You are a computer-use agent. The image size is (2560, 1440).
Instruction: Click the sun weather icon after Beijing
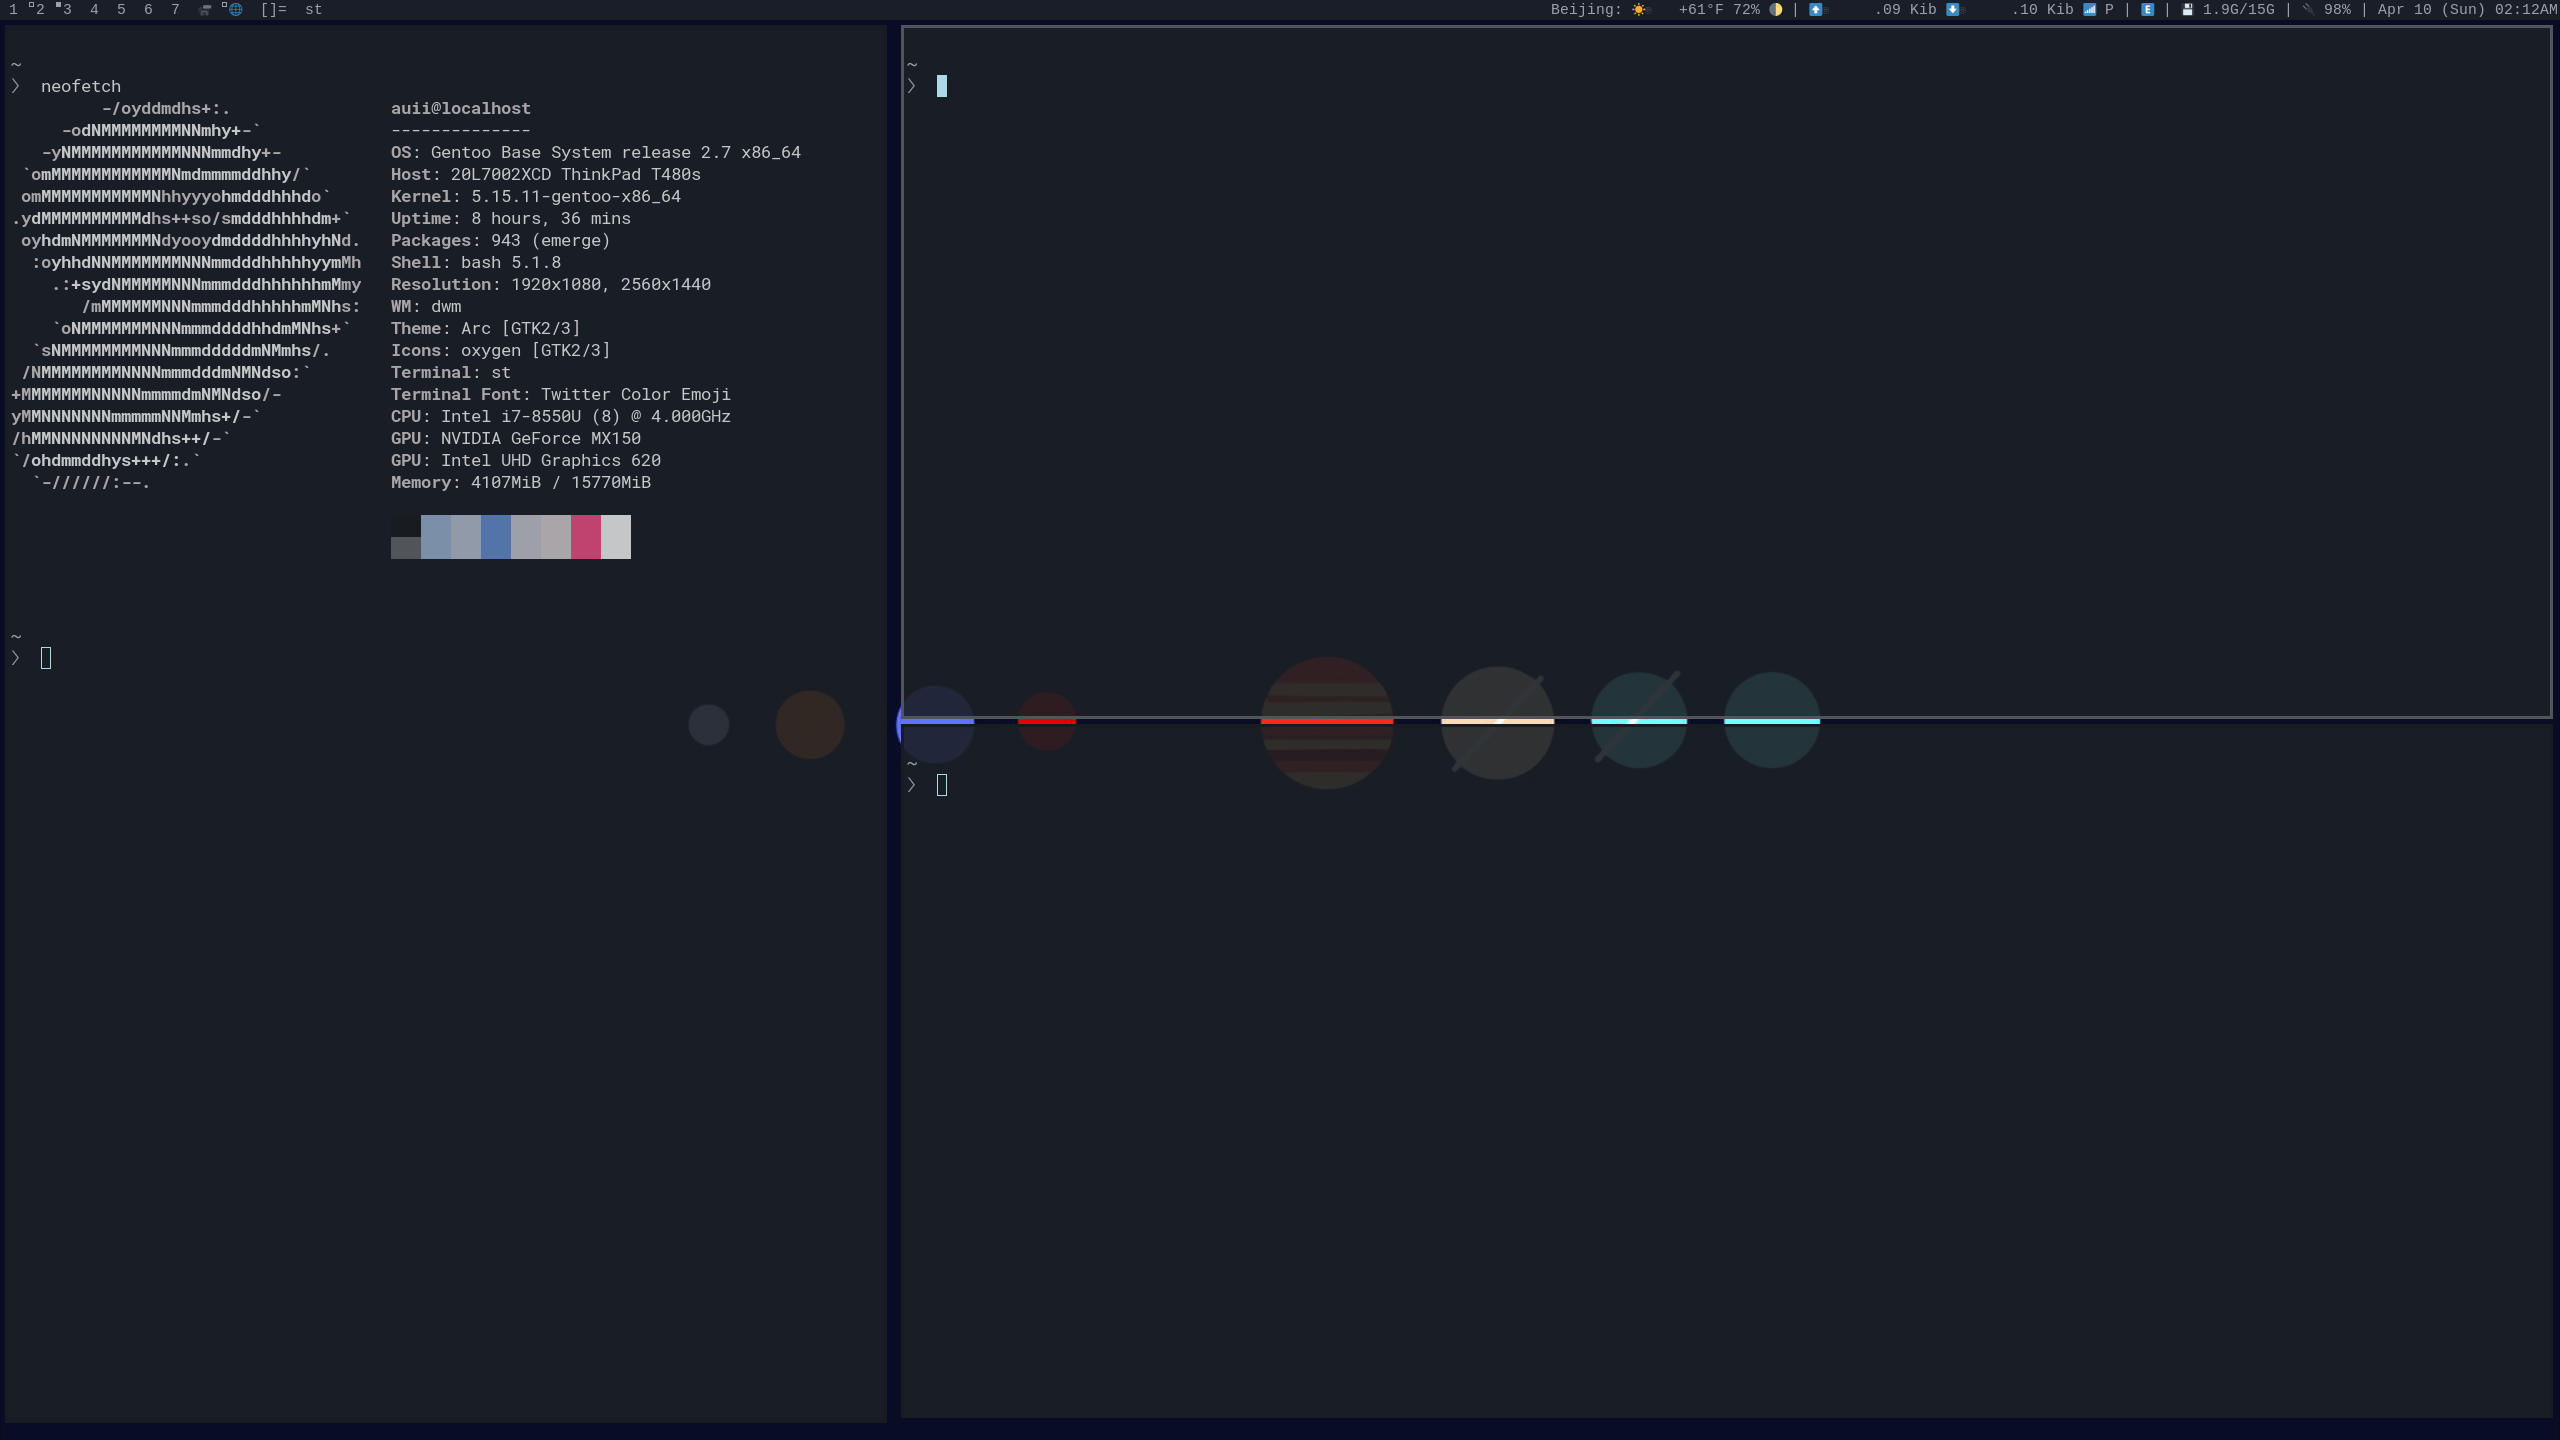coord(1638,10)
